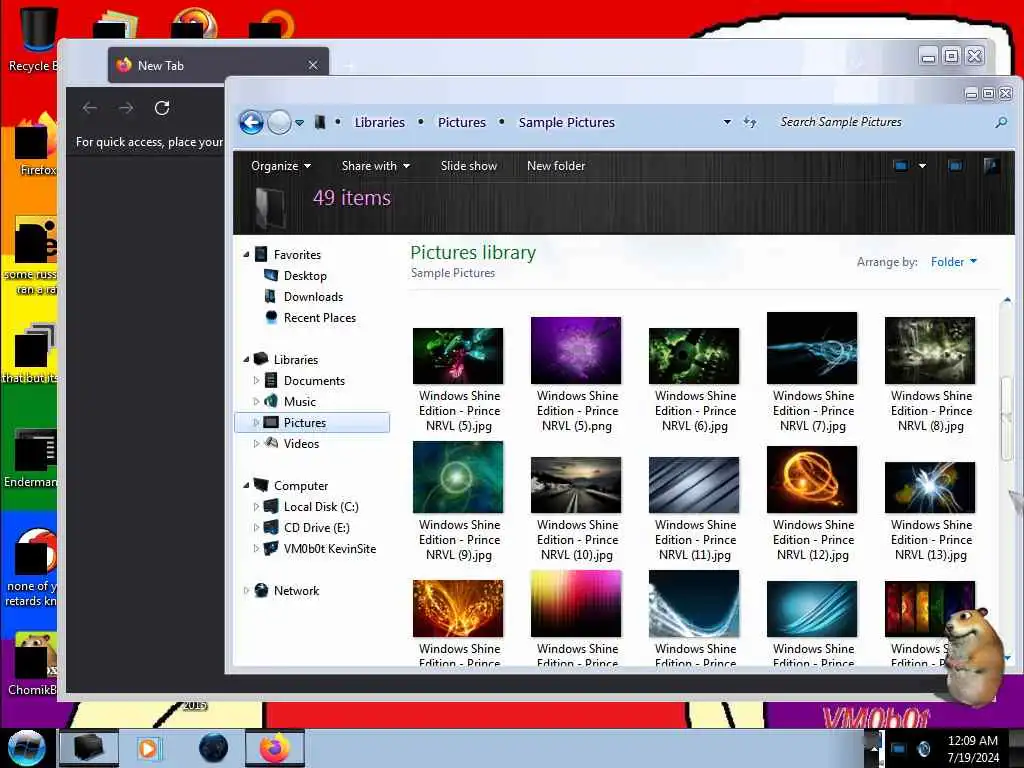Open the ChomikB desktop icon

click(33, 664)
